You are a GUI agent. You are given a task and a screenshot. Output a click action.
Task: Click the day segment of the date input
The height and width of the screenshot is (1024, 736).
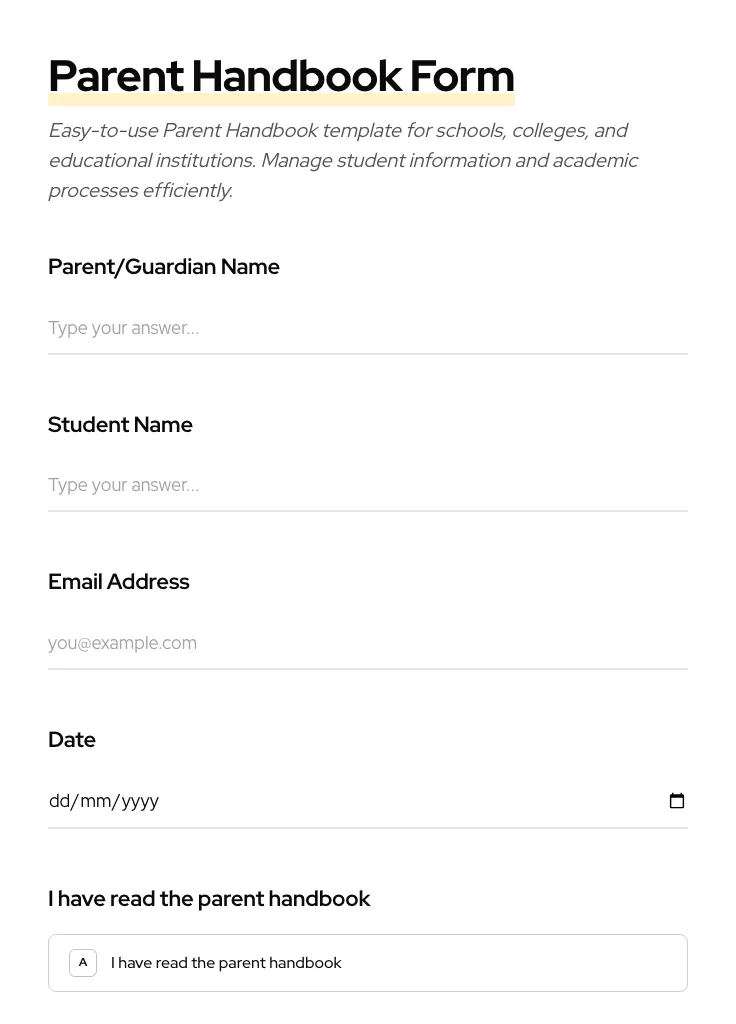pos(60,801)
